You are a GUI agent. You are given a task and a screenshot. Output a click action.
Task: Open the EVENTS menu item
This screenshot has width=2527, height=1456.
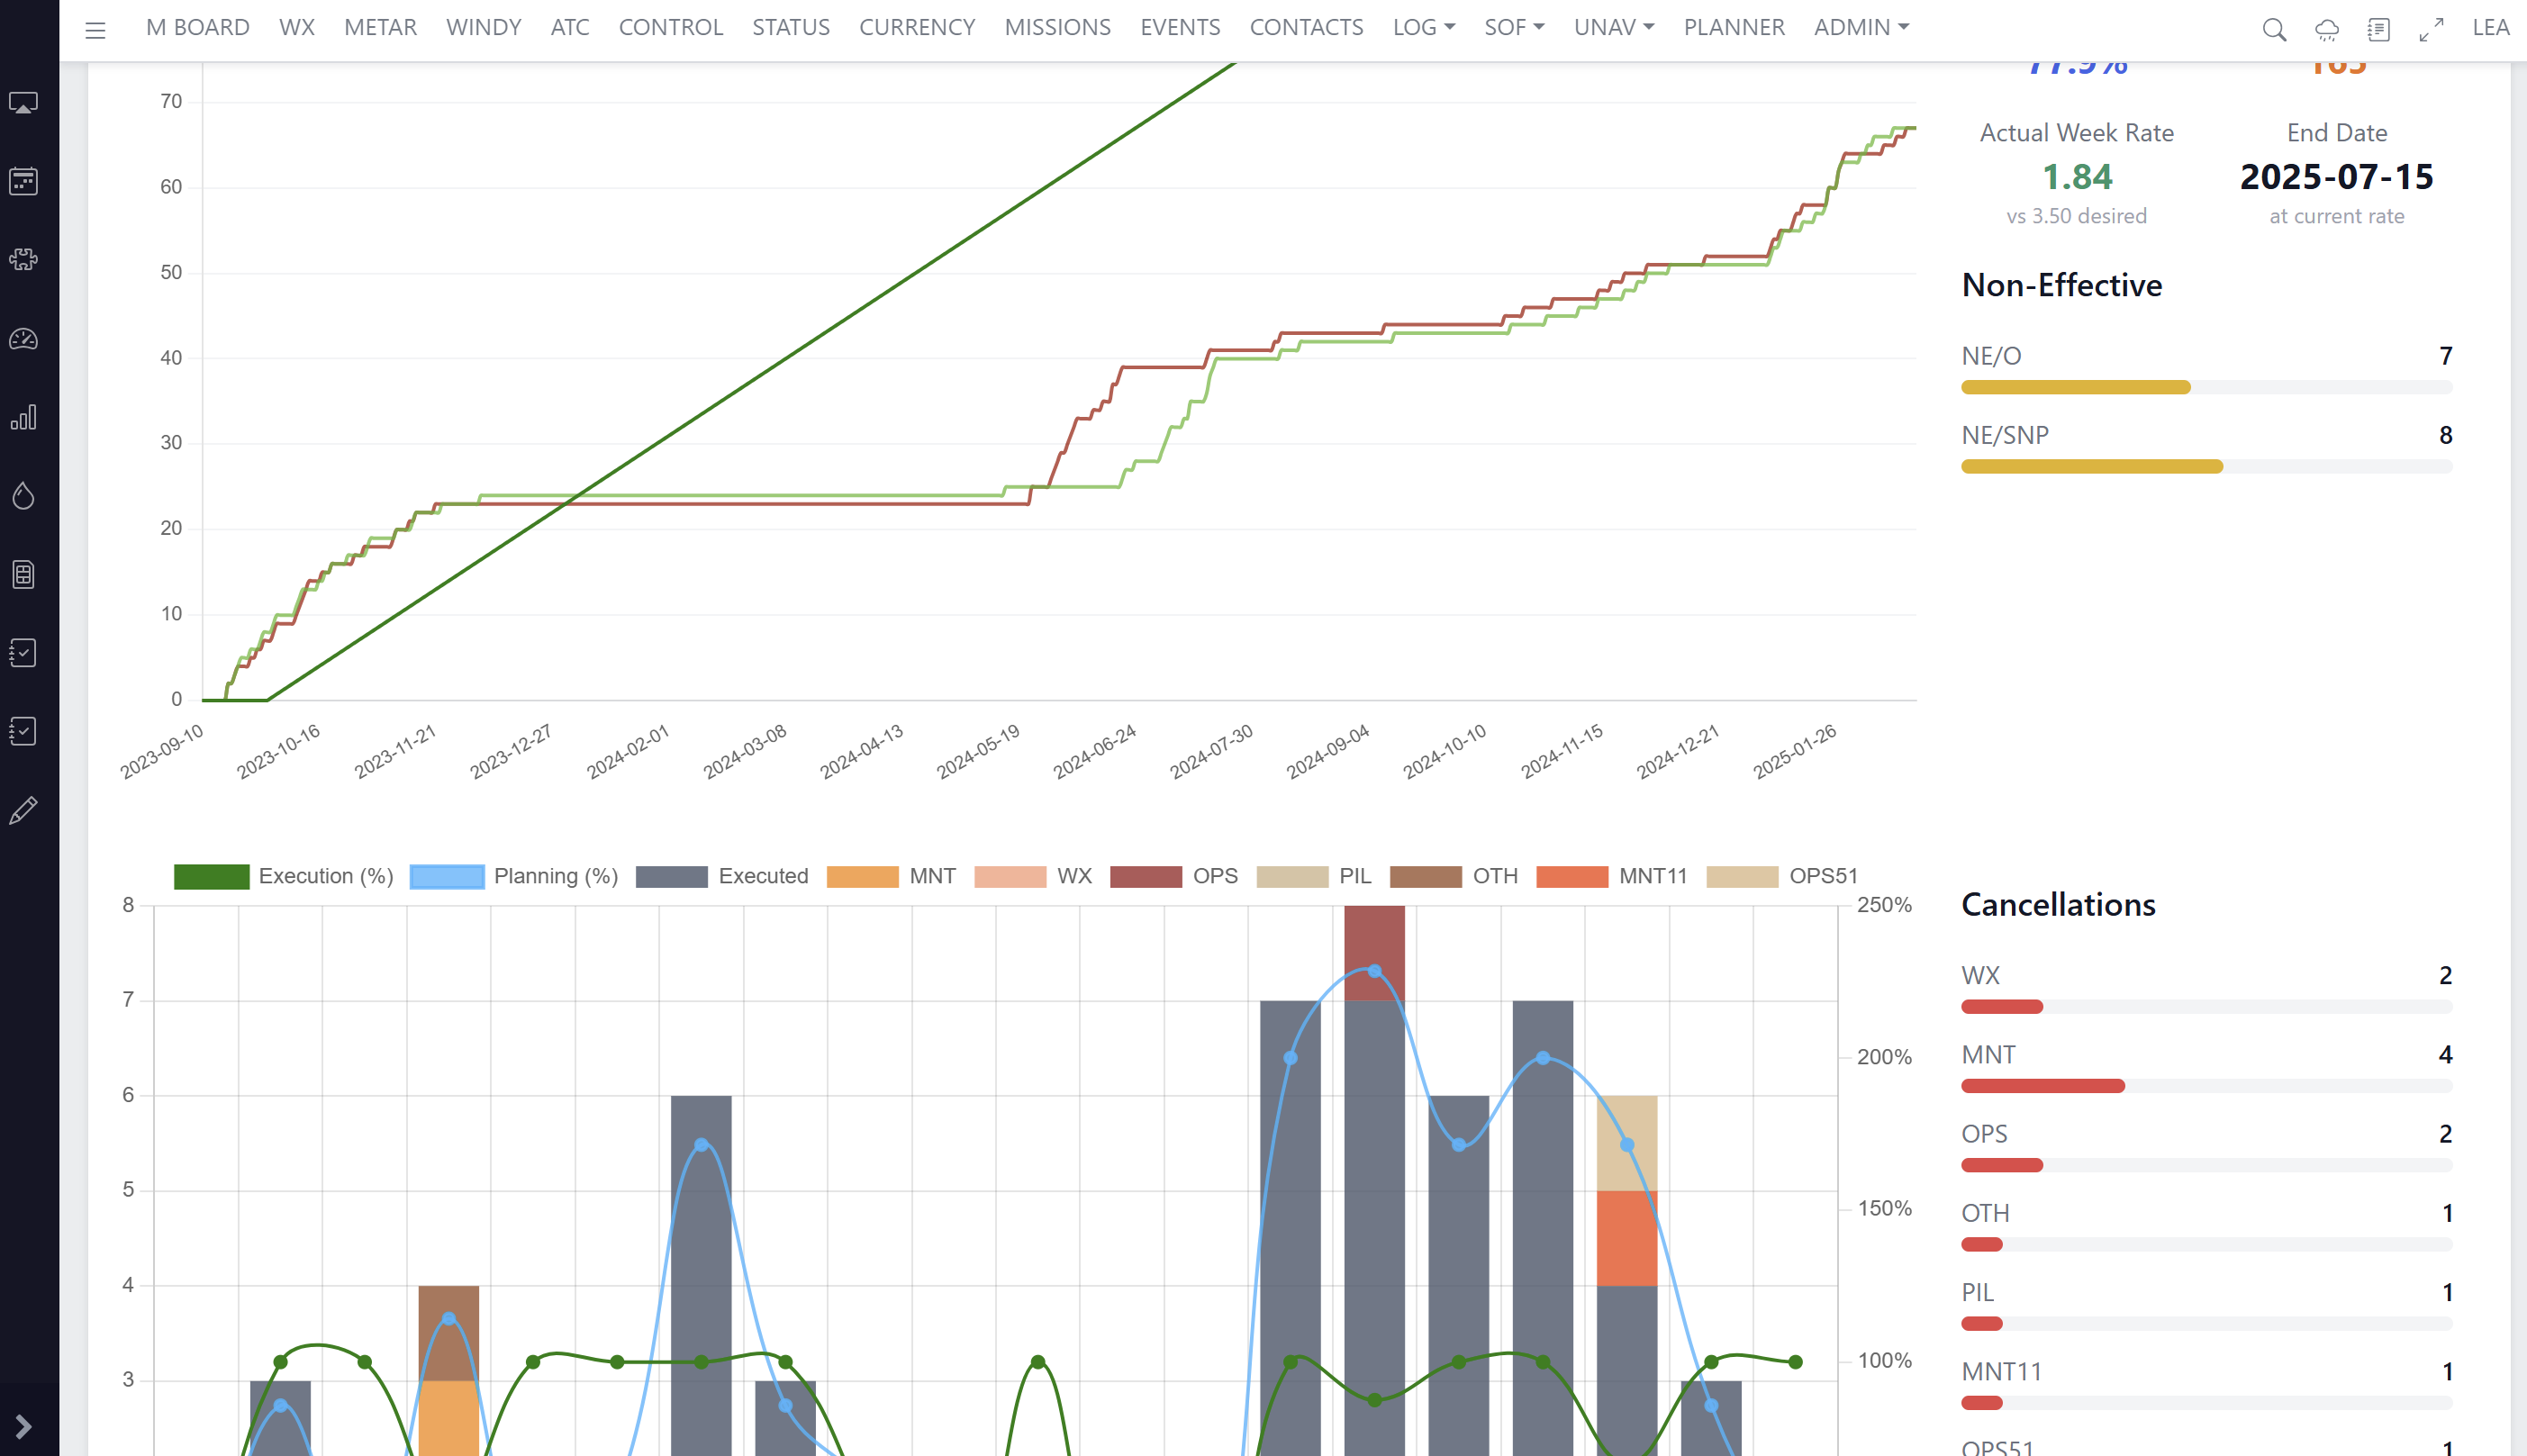(1180, 27)
